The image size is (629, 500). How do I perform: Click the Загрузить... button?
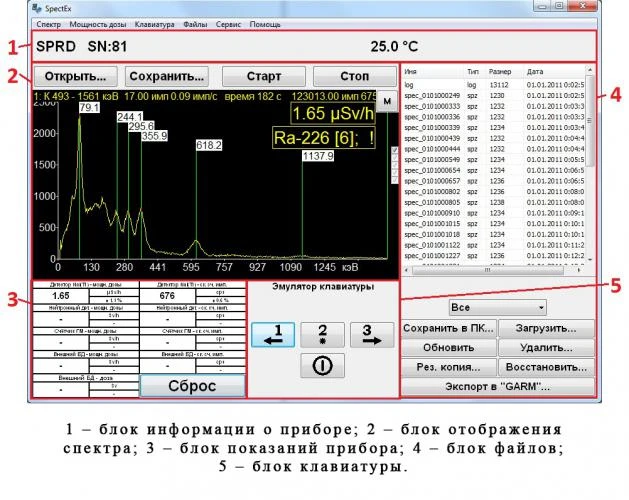[x=546, y=328]
